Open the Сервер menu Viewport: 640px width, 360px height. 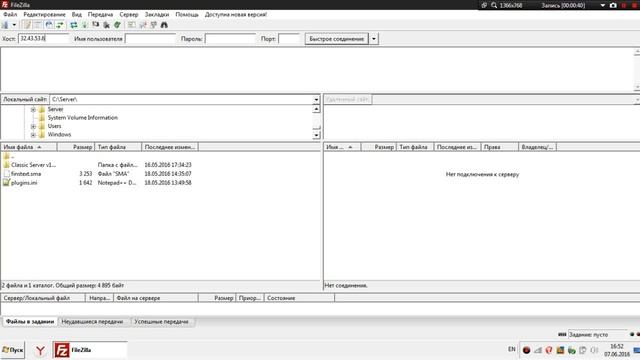[129, 14]
